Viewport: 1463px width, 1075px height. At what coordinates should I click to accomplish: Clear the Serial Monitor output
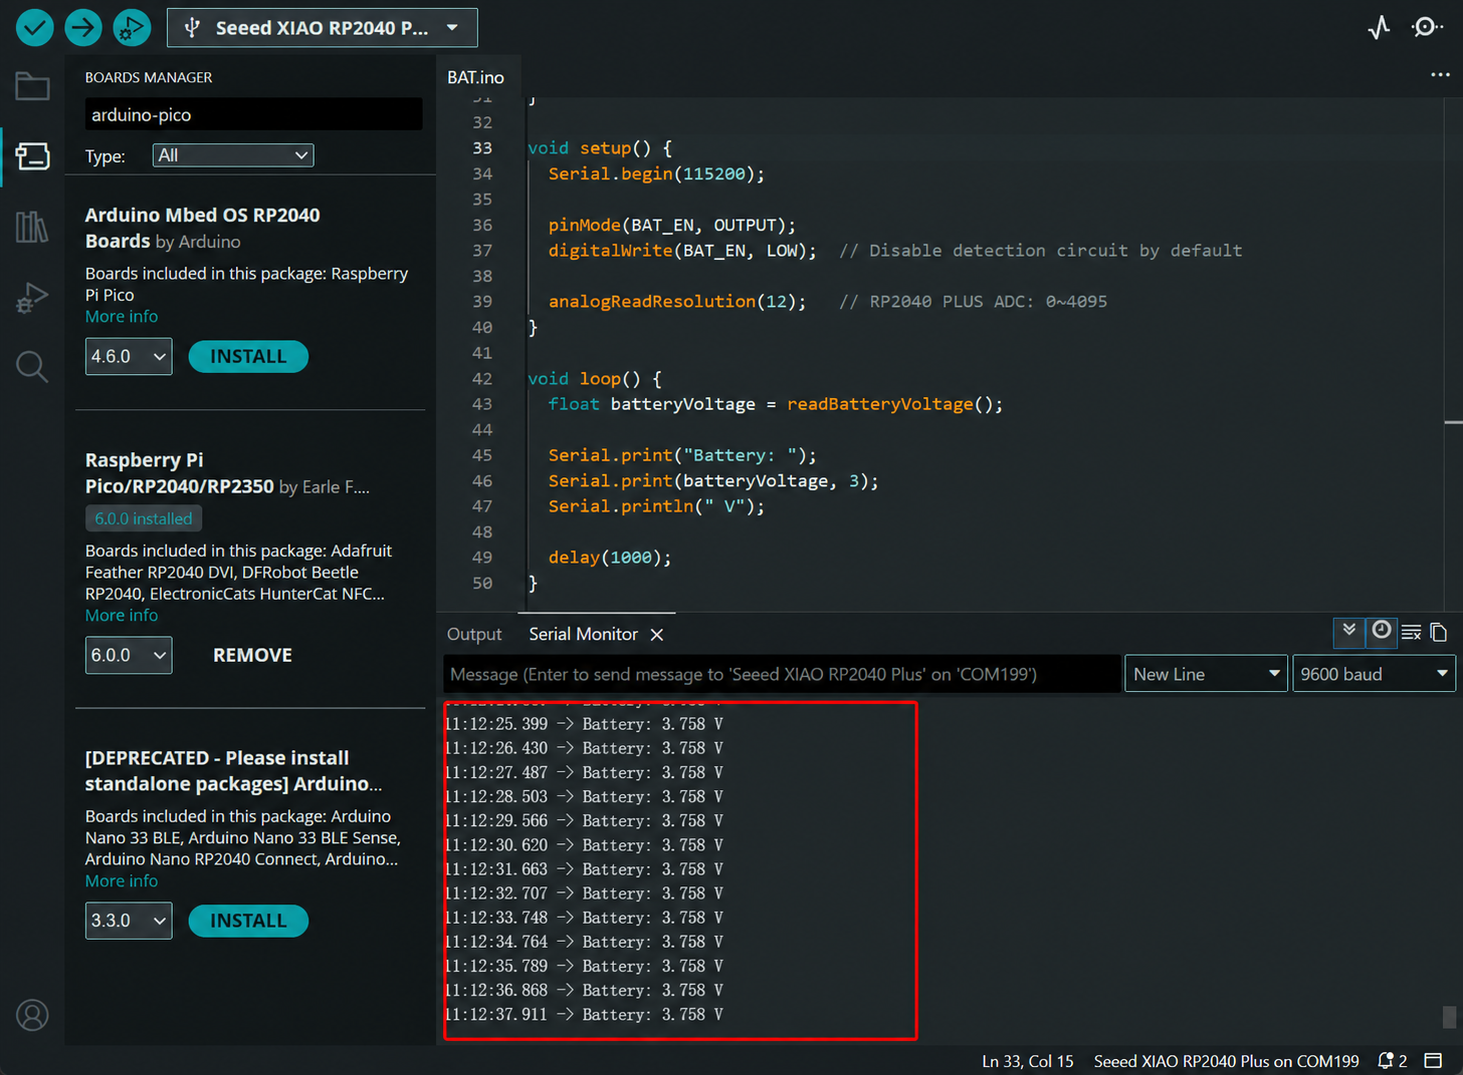1411,632
